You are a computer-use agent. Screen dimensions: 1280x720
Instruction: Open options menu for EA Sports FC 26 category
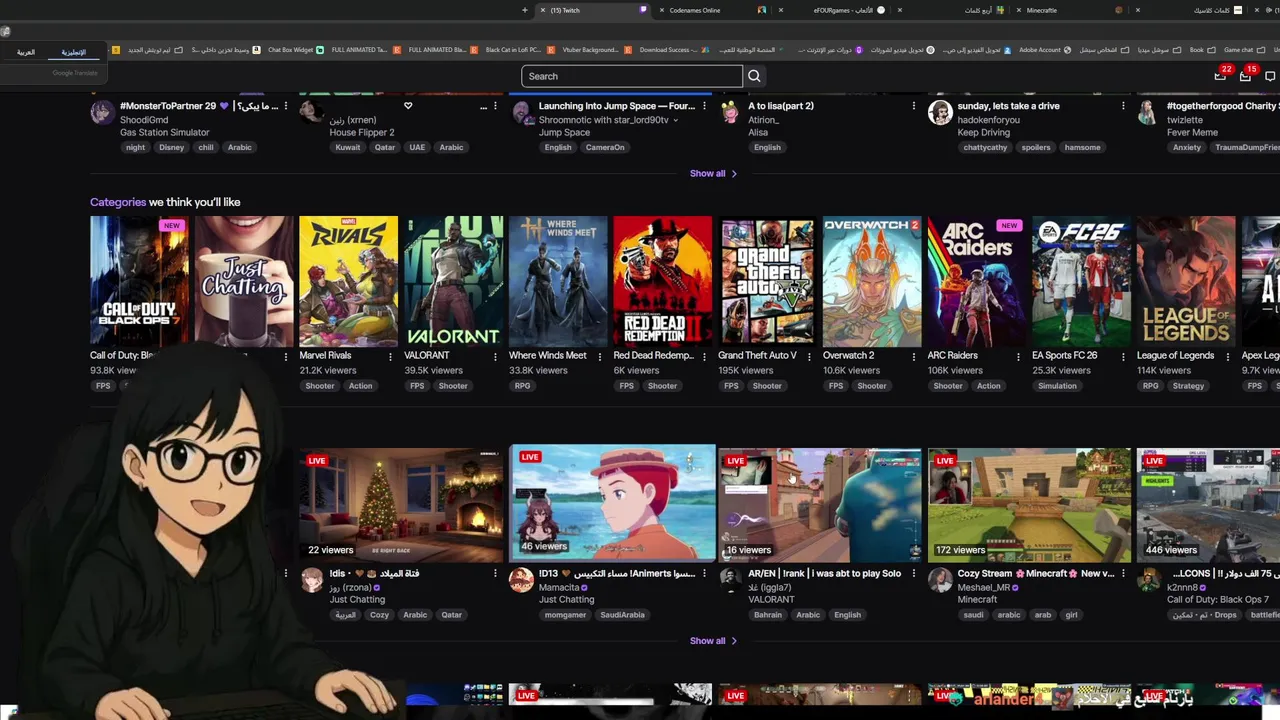click(1123, 356)
